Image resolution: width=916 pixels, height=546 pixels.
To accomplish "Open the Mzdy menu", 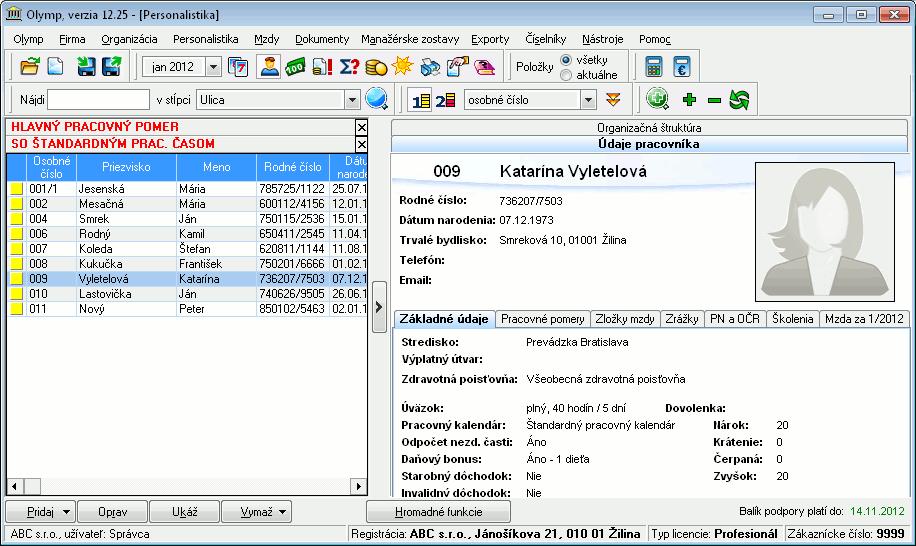I will coord(266,39).
